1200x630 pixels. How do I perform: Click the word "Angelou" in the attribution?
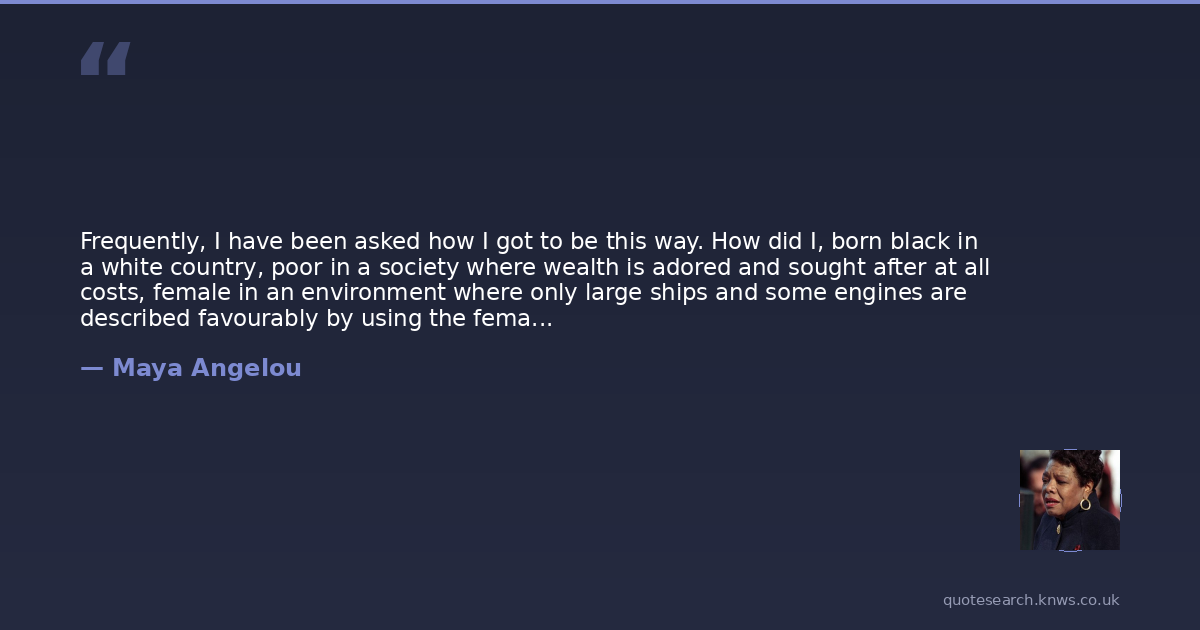pyautogui.click(x=246, y=368)
